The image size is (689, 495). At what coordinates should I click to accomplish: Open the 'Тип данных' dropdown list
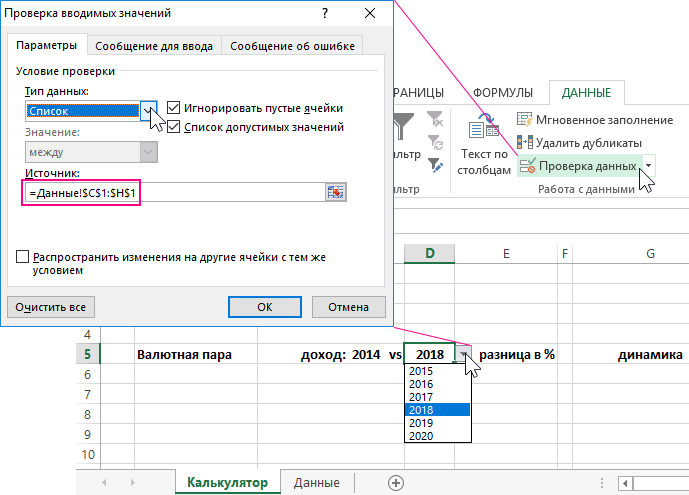tap(149, 111)
